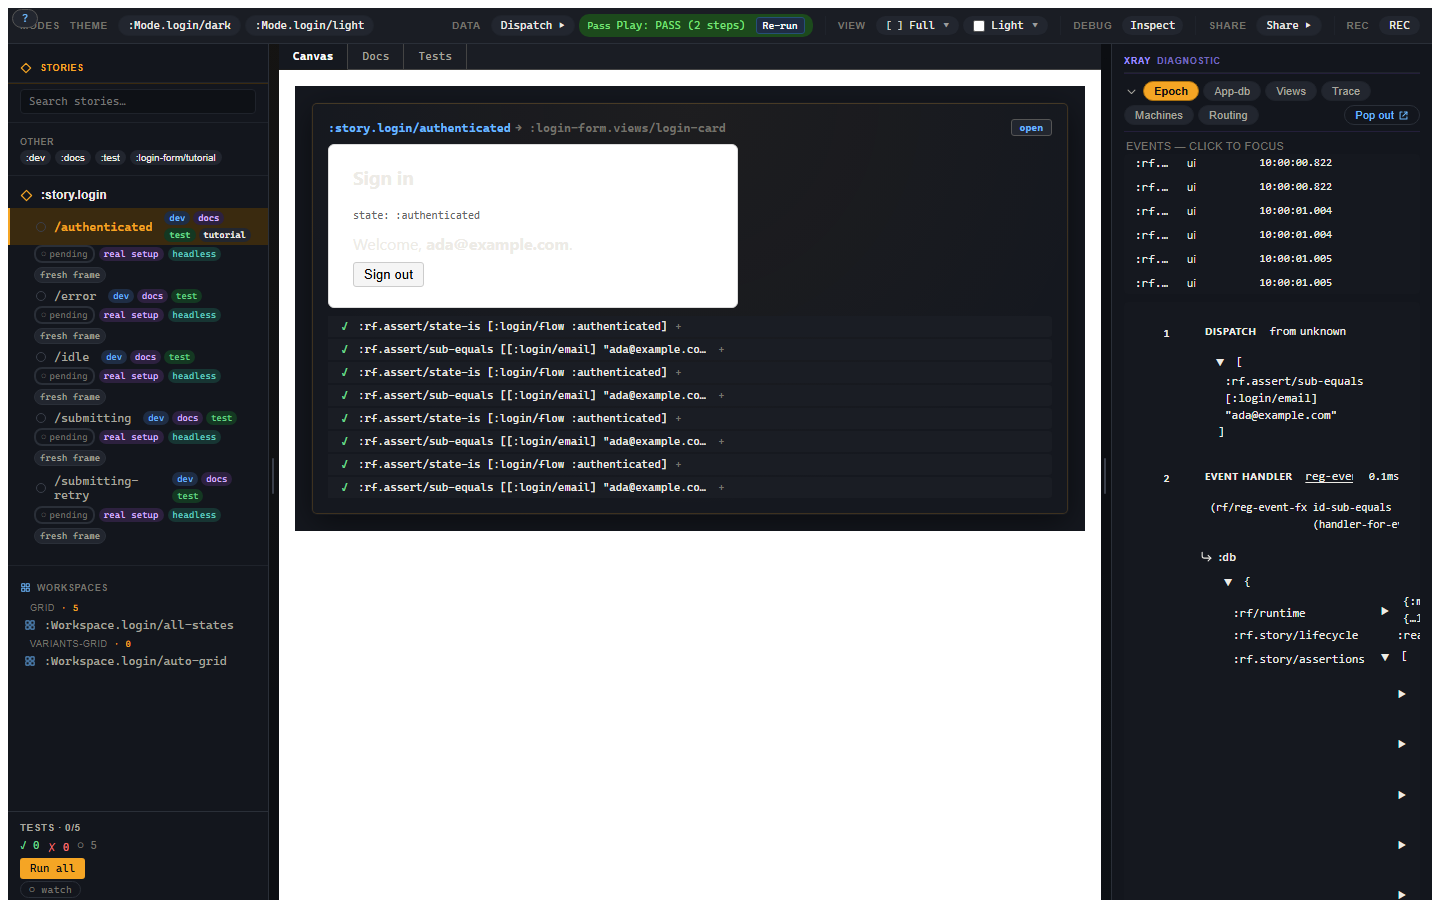Screen dimensions: 1440x900
Task: Filter stories by the :docs tag
Action: click(74, 158)
